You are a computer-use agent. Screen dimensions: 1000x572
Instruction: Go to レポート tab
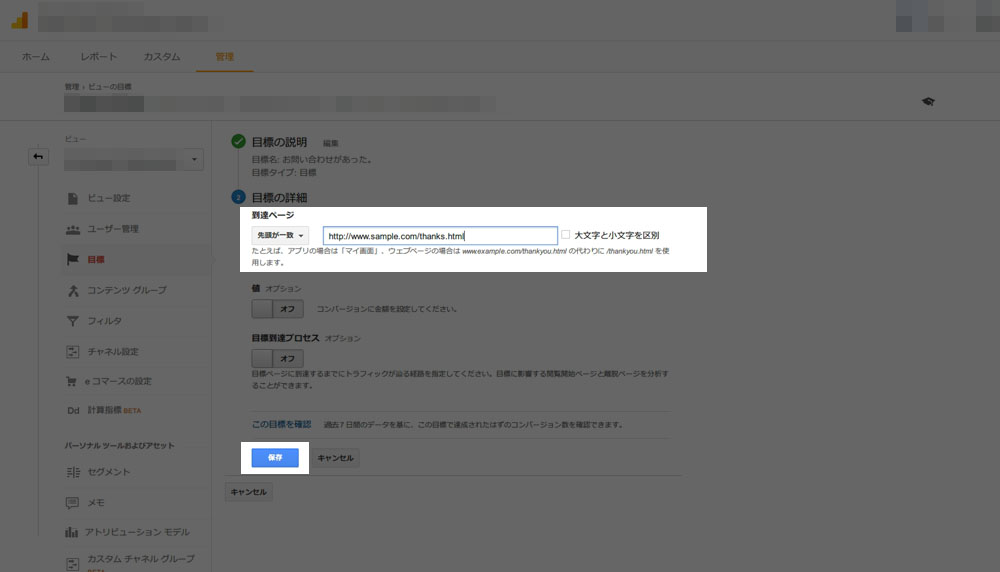pyautogui.click(x=99, y=57)
